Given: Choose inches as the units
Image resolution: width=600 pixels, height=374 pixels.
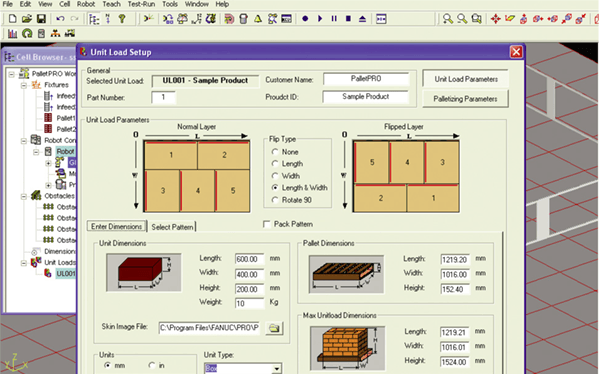Looking at the screenshot, I should pos(152,366).
